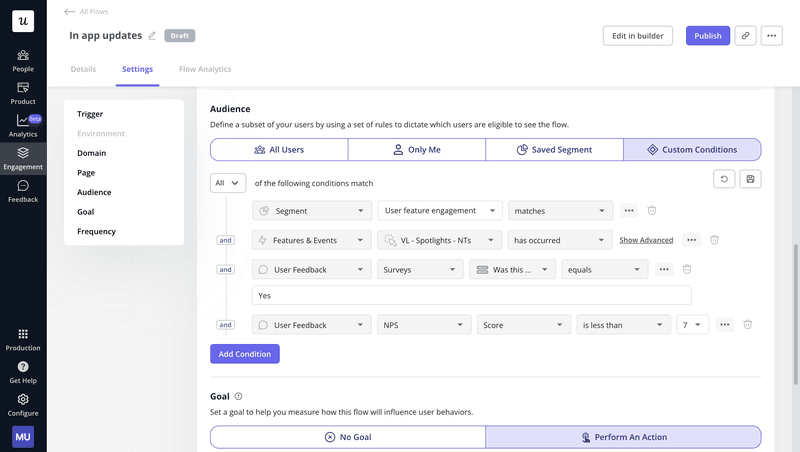Open the Surveys dropdown
800x452 pixels.
click(x=420, y=269)
